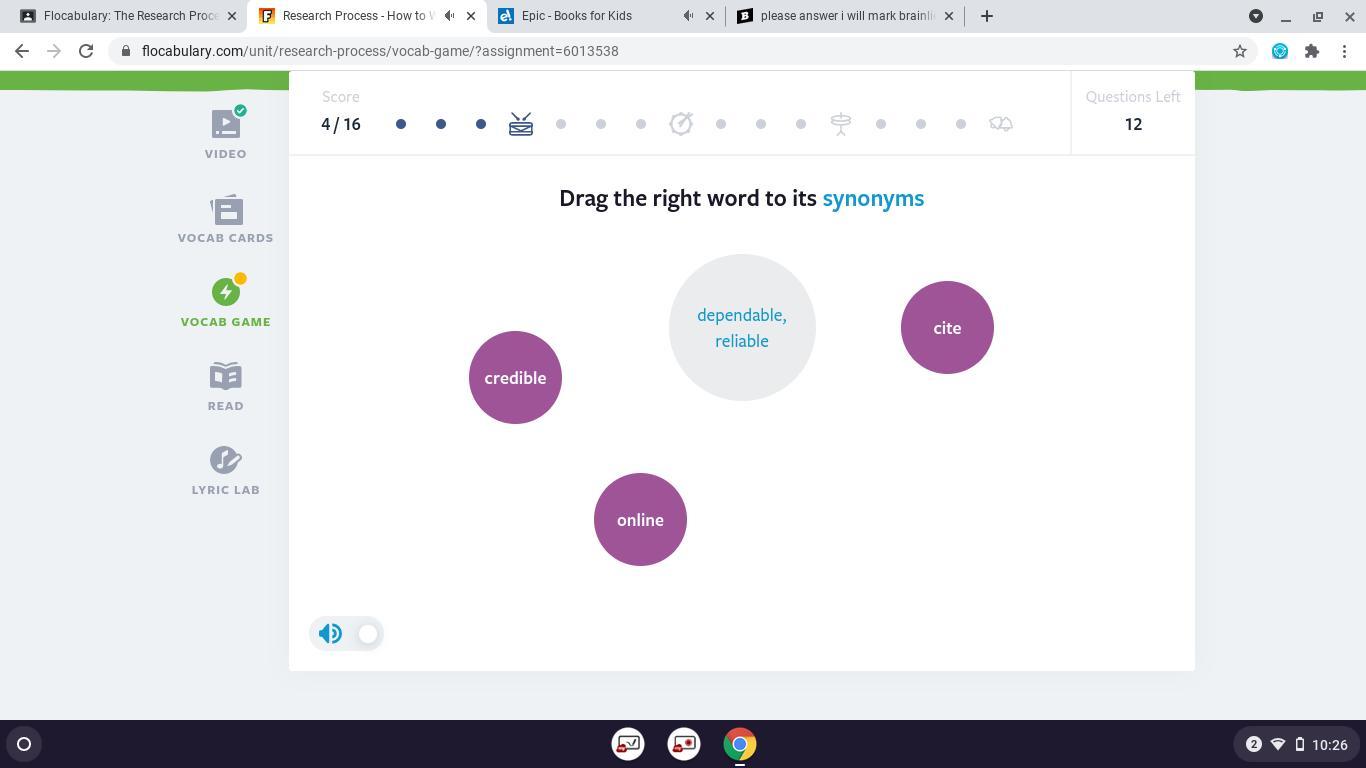Select the 'credible' word bubble
The width and height of the screenshot is (1366, 768).
pyautogui.click(x=515, y=378)
